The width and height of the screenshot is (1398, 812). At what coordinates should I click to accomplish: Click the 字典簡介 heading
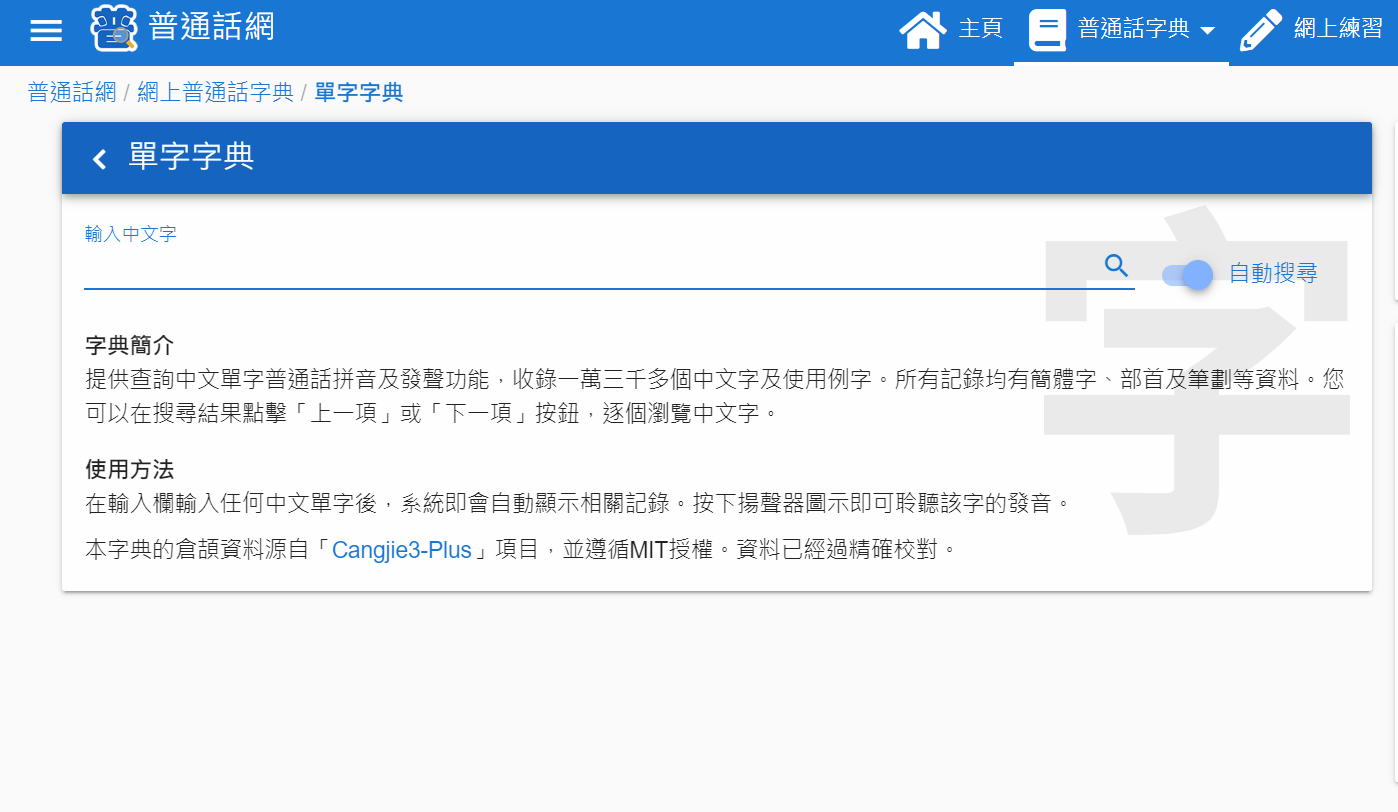click(130, 346)
